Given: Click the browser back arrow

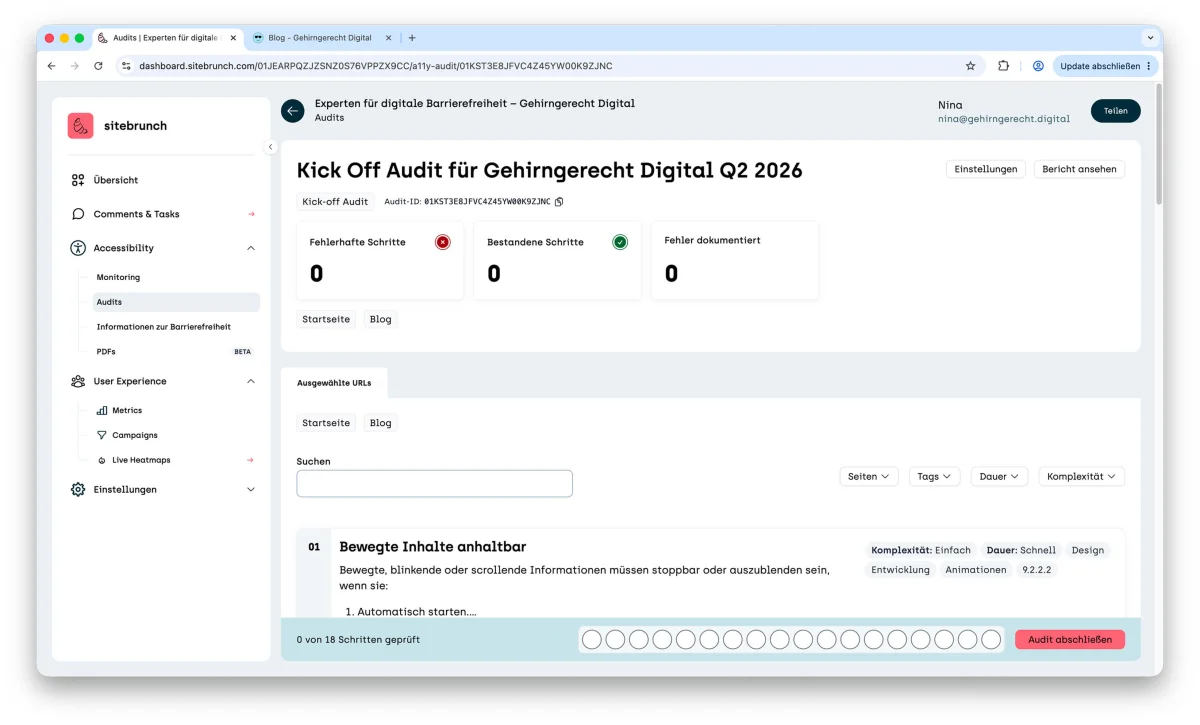Looking at the screenshot, I should 51,66.
